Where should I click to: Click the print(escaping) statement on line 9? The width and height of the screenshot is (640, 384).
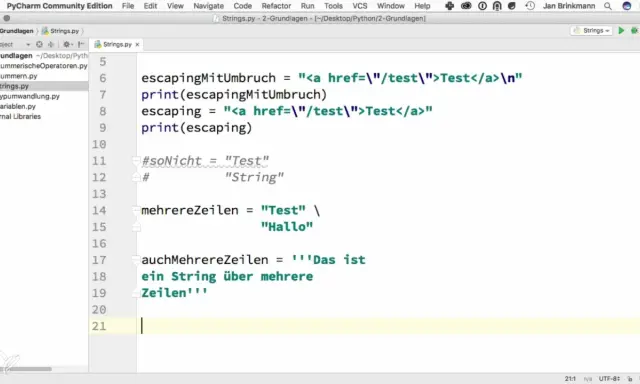pyautogui.click(x=197, y=128)
